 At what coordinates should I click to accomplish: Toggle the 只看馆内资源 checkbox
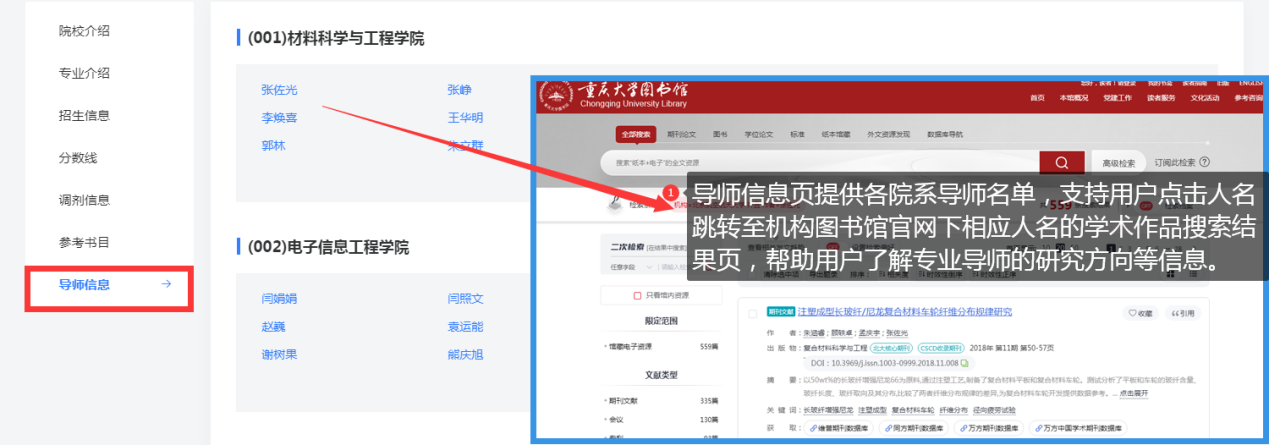coord(636,296)
